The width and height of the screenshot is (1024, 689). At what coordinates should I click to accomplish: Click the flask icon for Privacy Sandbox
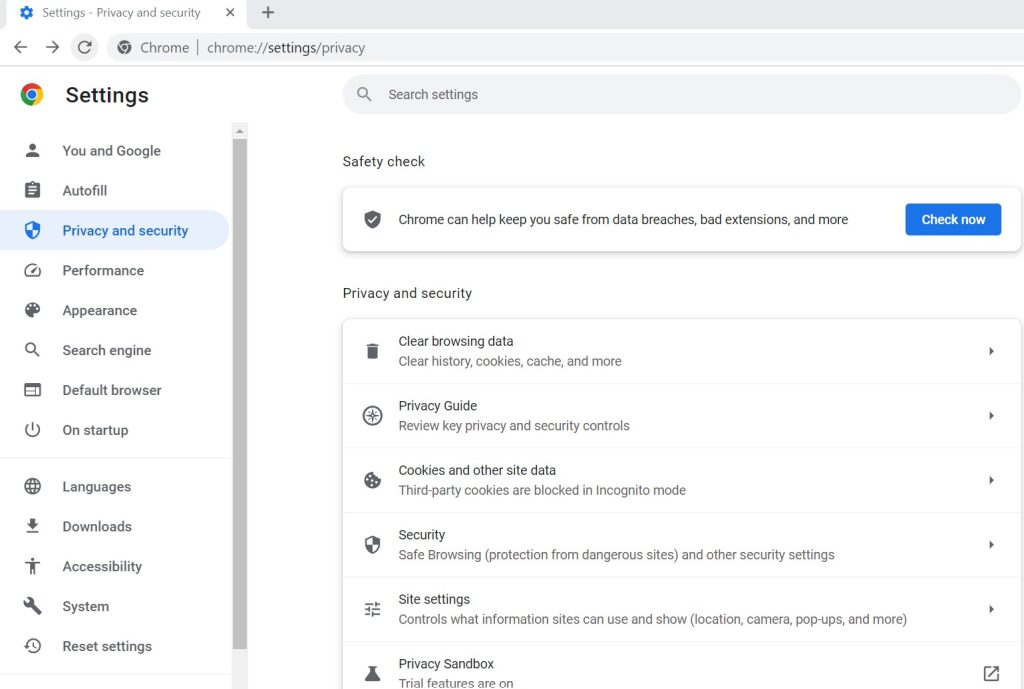click(x=372, y=673)
